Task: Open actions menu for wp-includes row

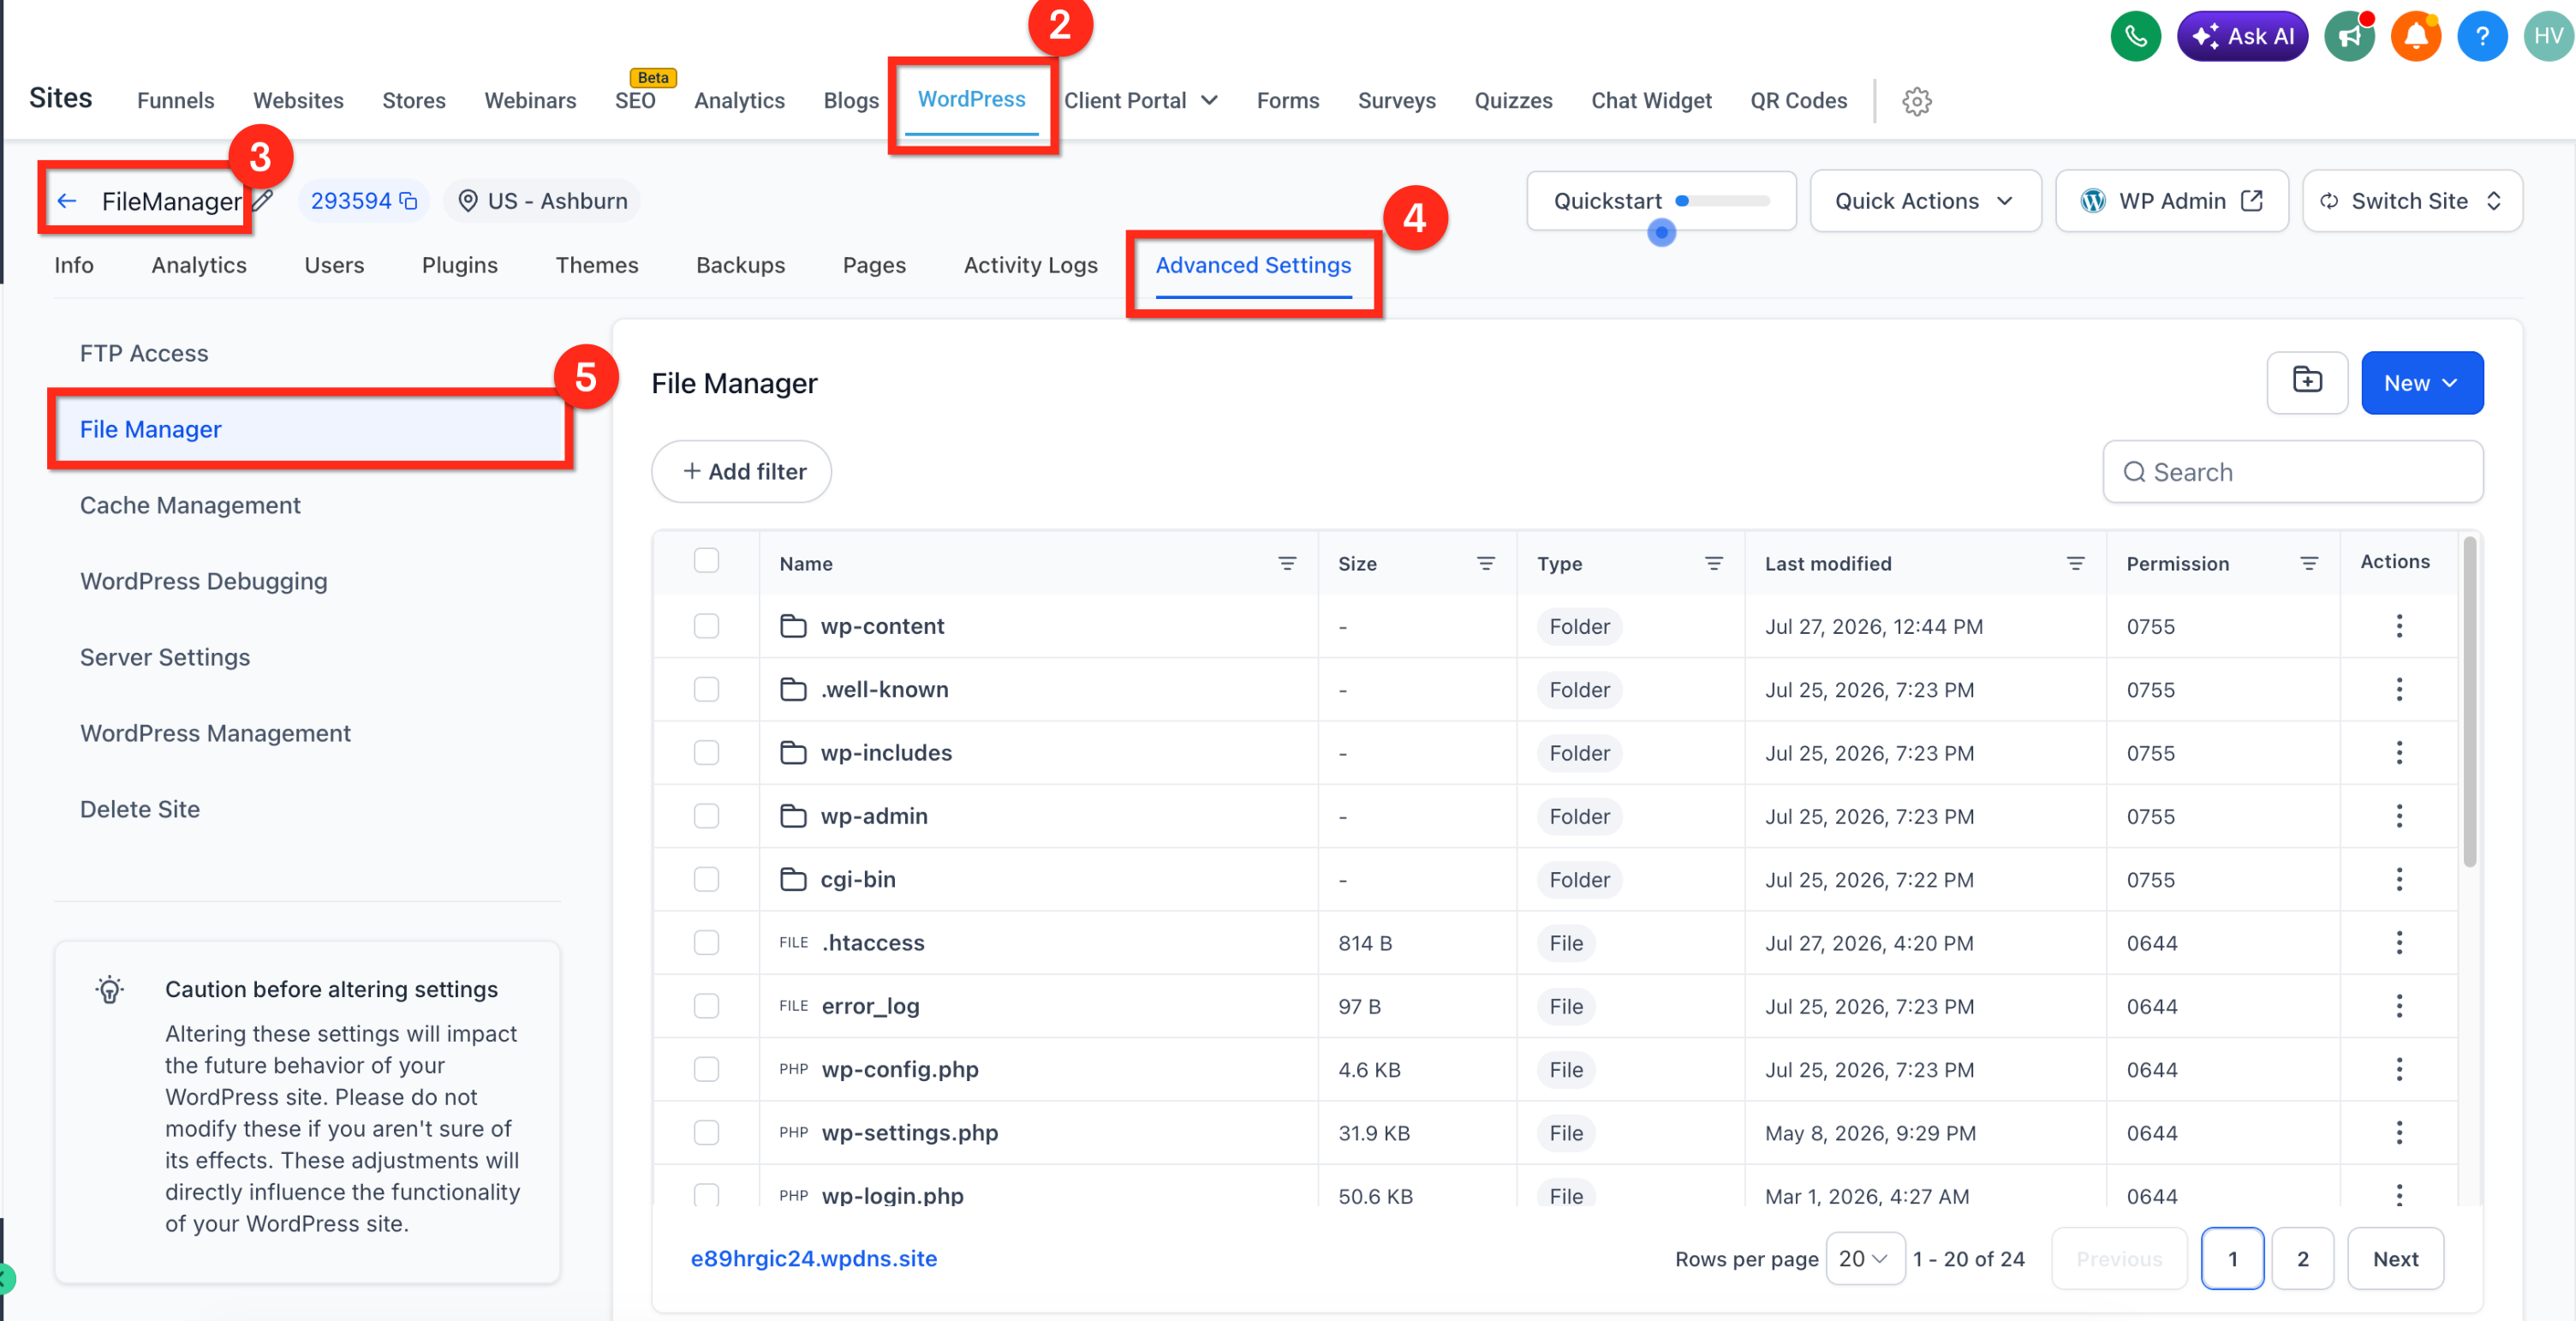Action: pyautogui.click(x=2399, y=752)
